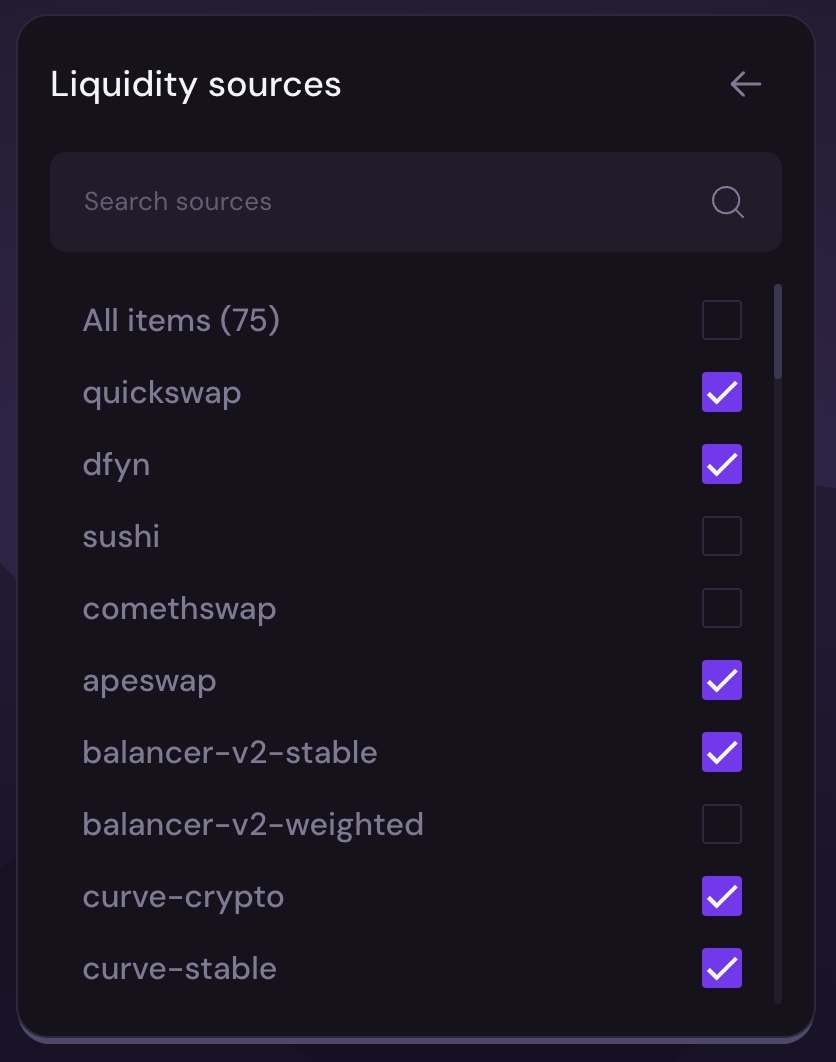The width and height of the screenshot is (836, 1062).
Task: Turn off the curve-crypto source
Action: point(722,897)
